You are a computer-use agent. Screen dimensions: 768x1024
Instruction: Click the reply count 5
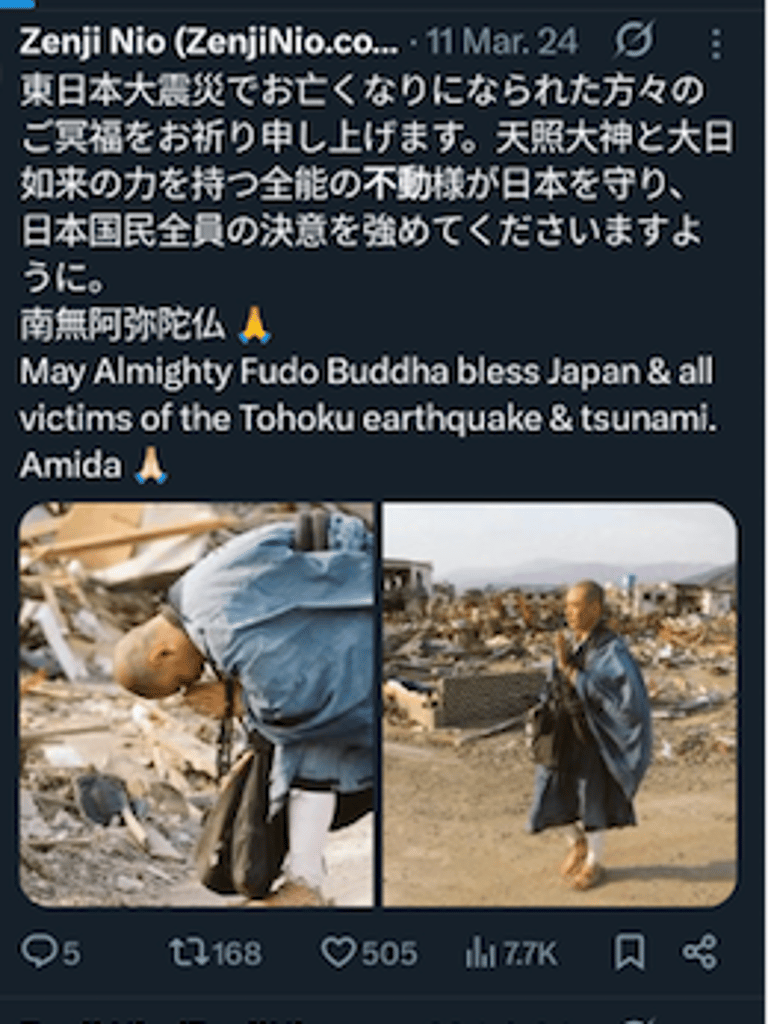(x=72, y=953)
